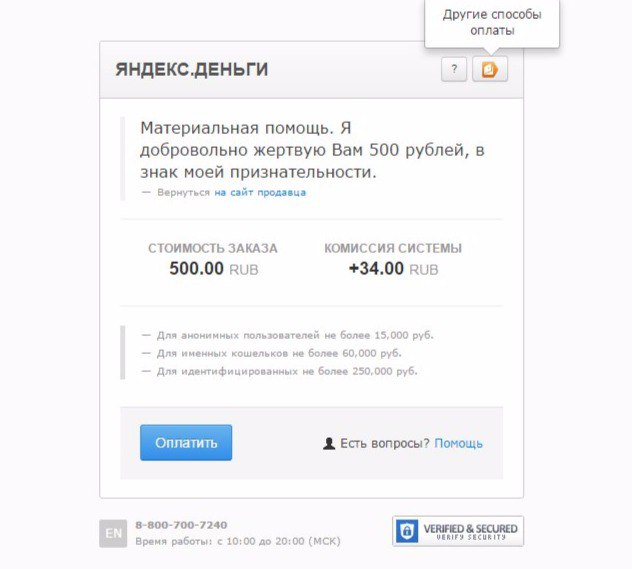Click the person icon beside Есть вопросы
Screen dimensions: 632x569
point(329,443)
